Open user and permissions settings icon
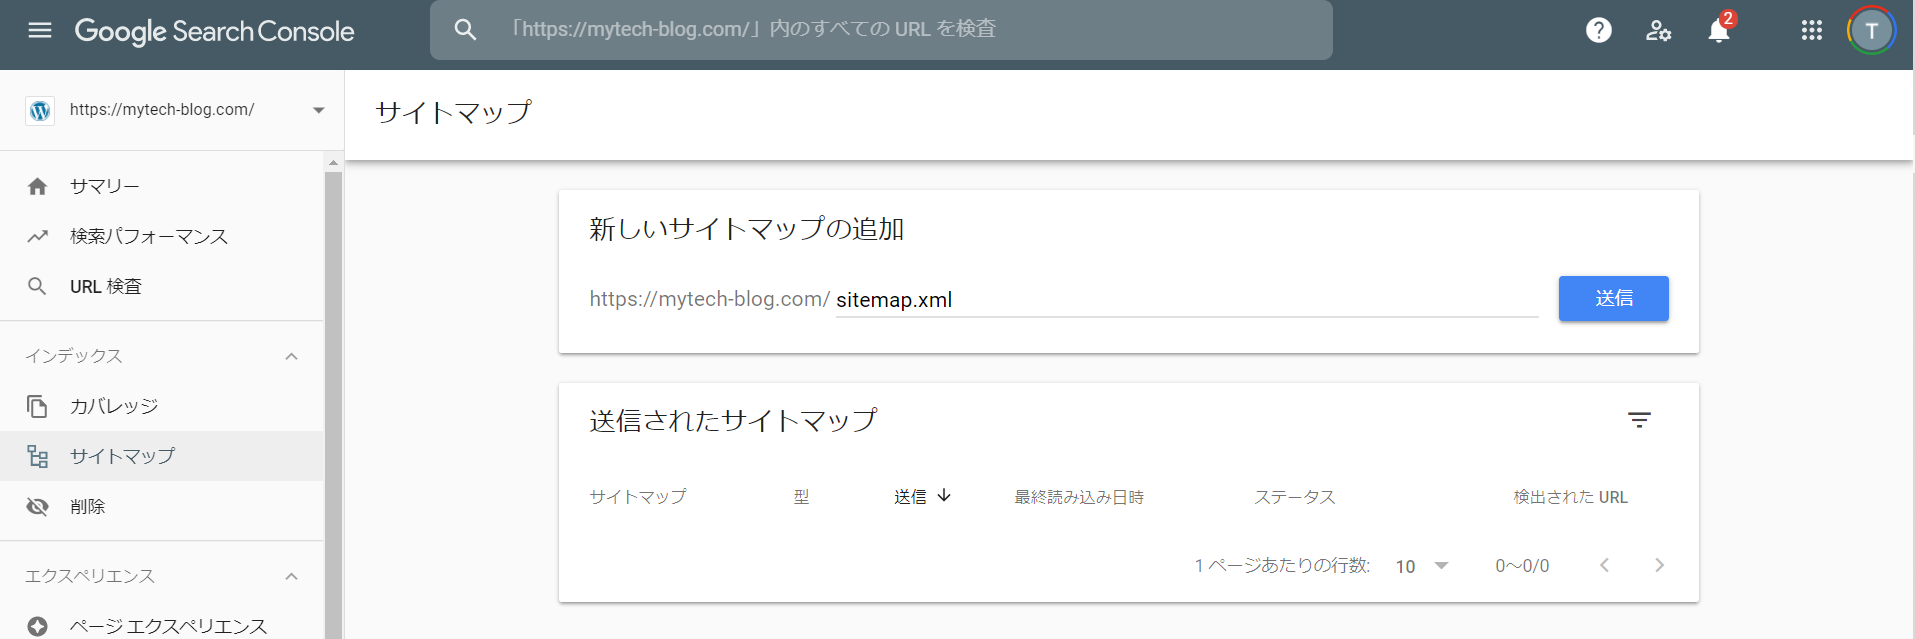This screenshot has width=1915, height=639. 1658,30
